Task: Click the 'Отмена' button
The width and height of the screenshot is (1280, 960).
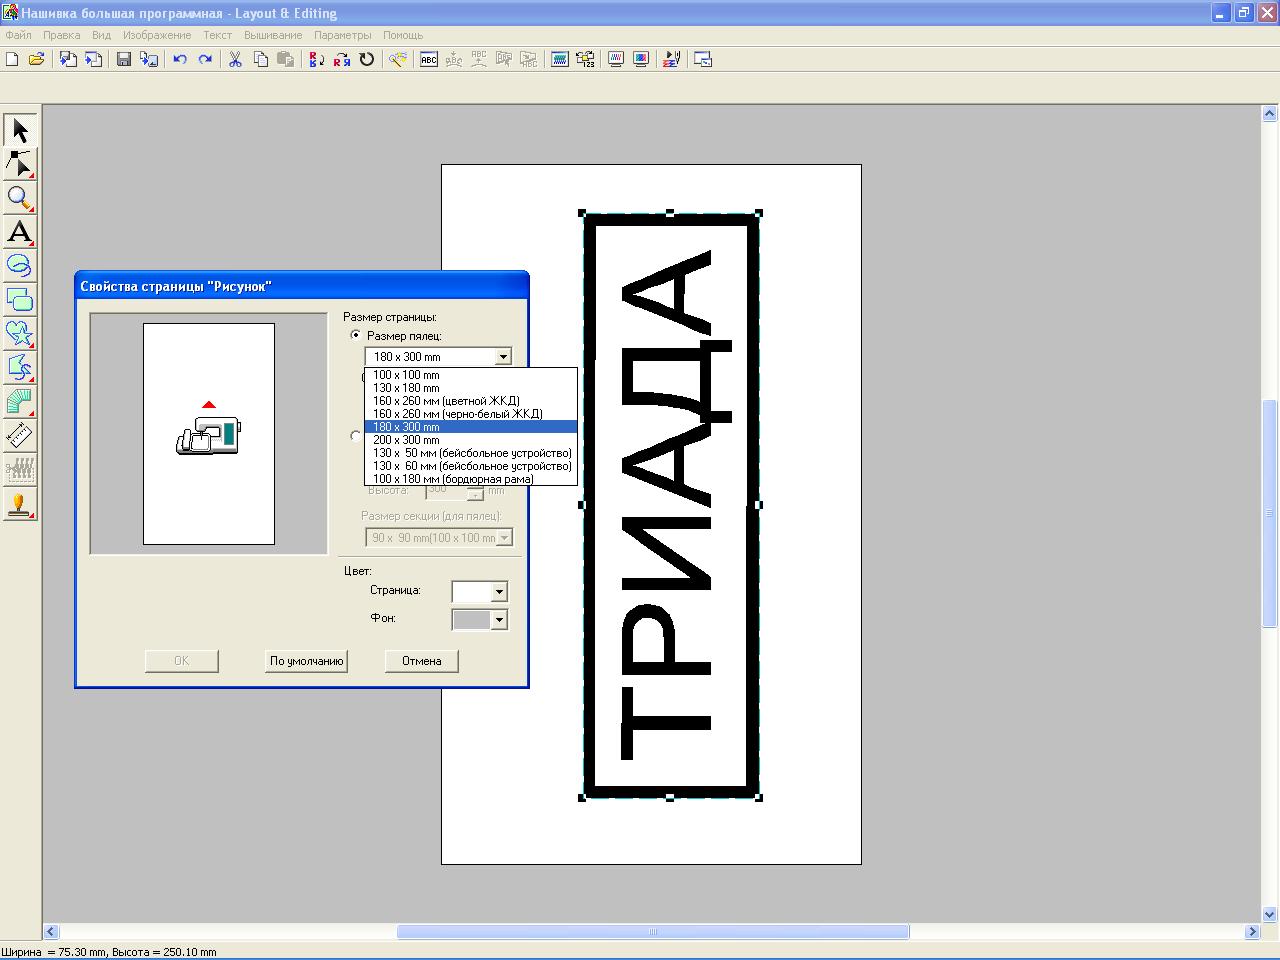Action: tap(421, 661)
